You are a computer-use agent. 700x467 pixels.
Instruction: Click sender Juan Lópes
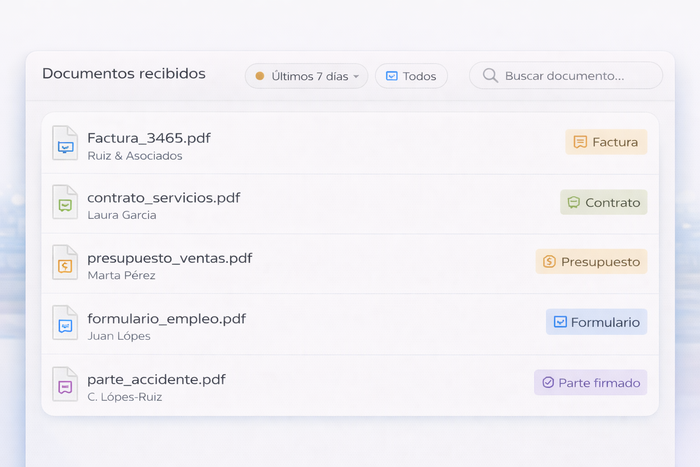pyautogui.click(x=119, y=336)
